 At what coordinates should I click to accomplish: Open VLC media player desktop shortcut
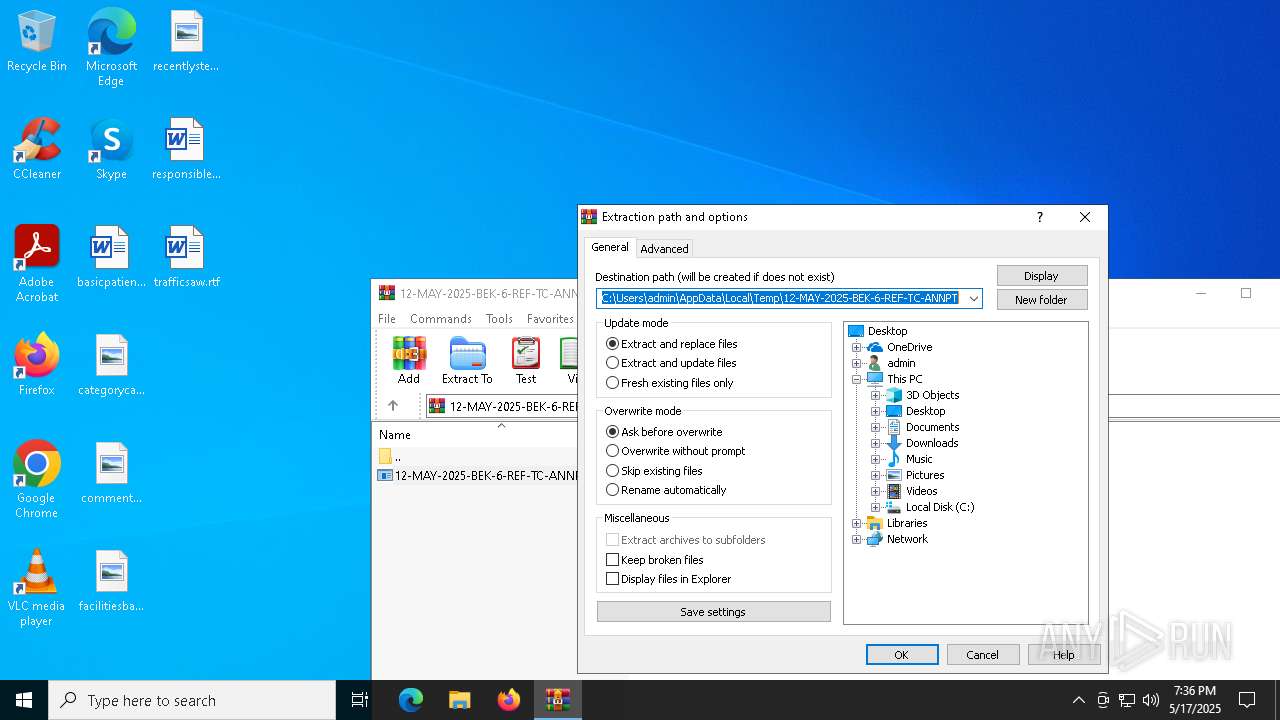pos(37,588)
